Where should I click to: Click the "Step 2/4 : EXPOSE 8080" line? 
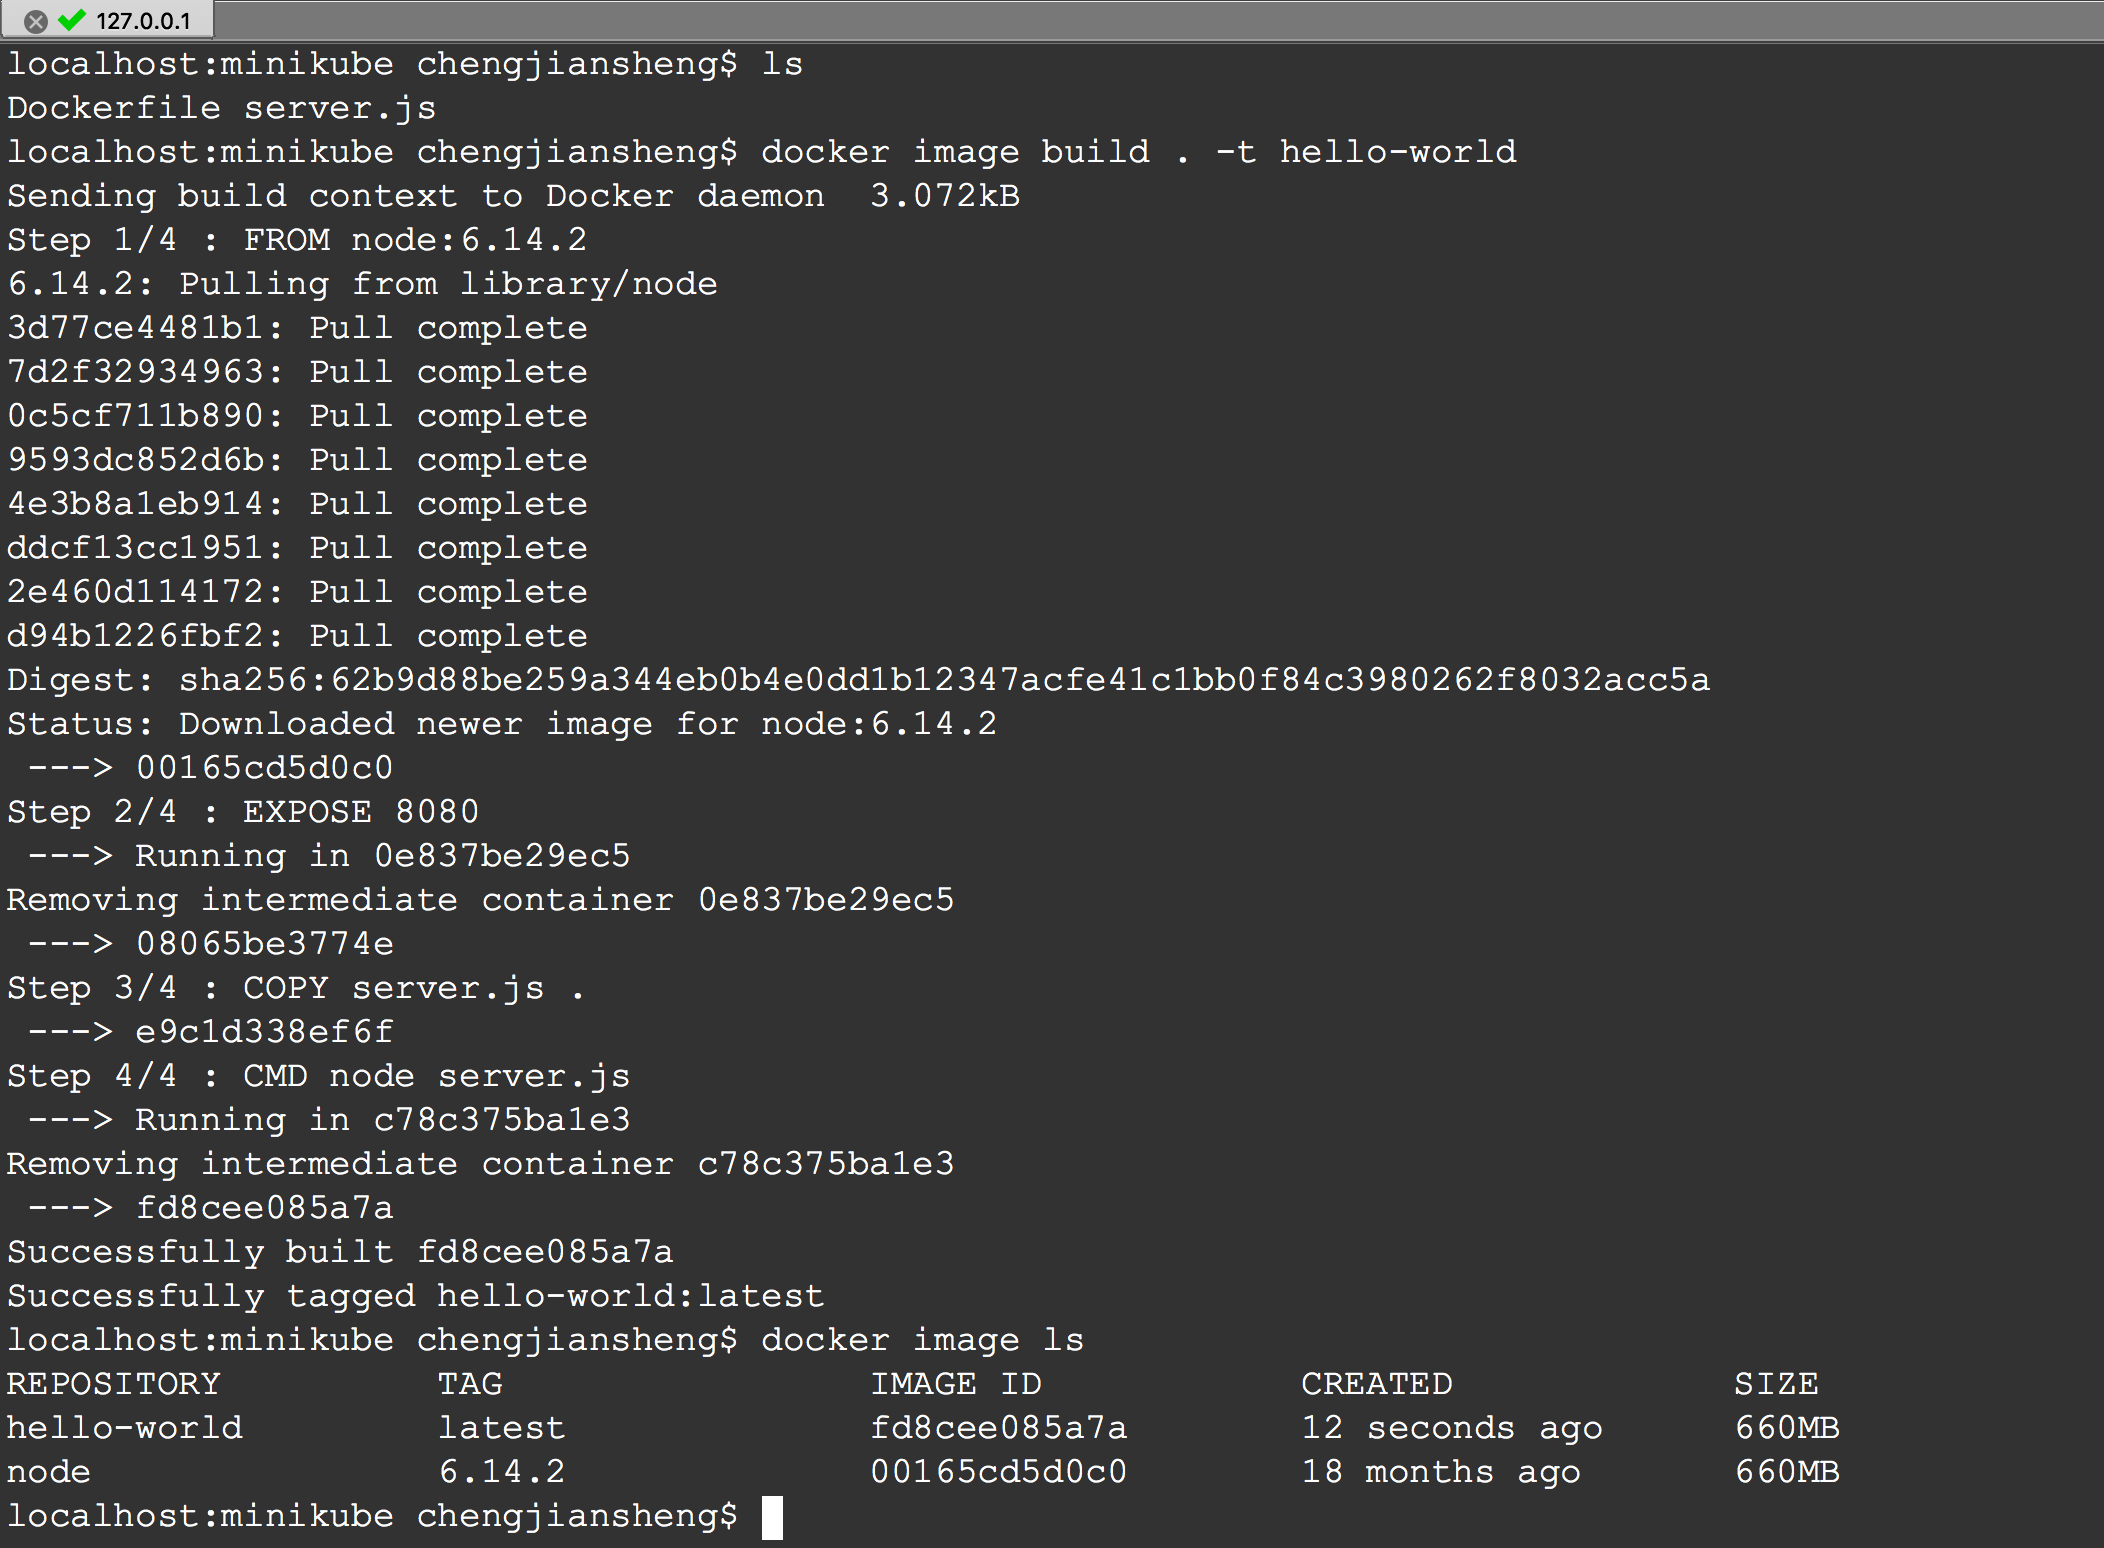point(243,812)
